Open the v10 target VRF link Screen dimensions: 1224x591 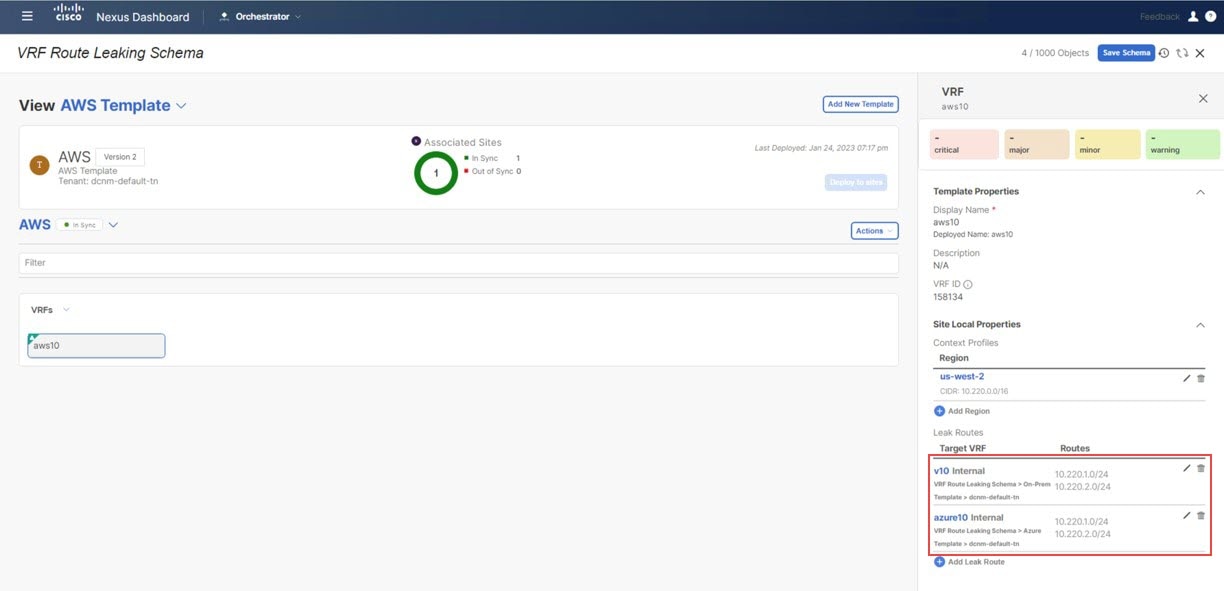(941, 470)
